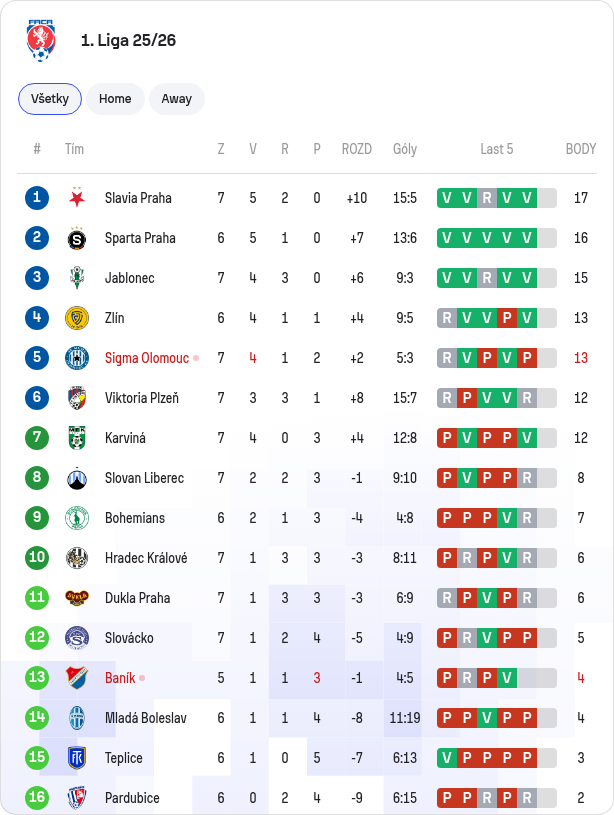Click the Viktoria Plzeň crest icon
Screen dimensions: 614x815
(x=77, y=398)
